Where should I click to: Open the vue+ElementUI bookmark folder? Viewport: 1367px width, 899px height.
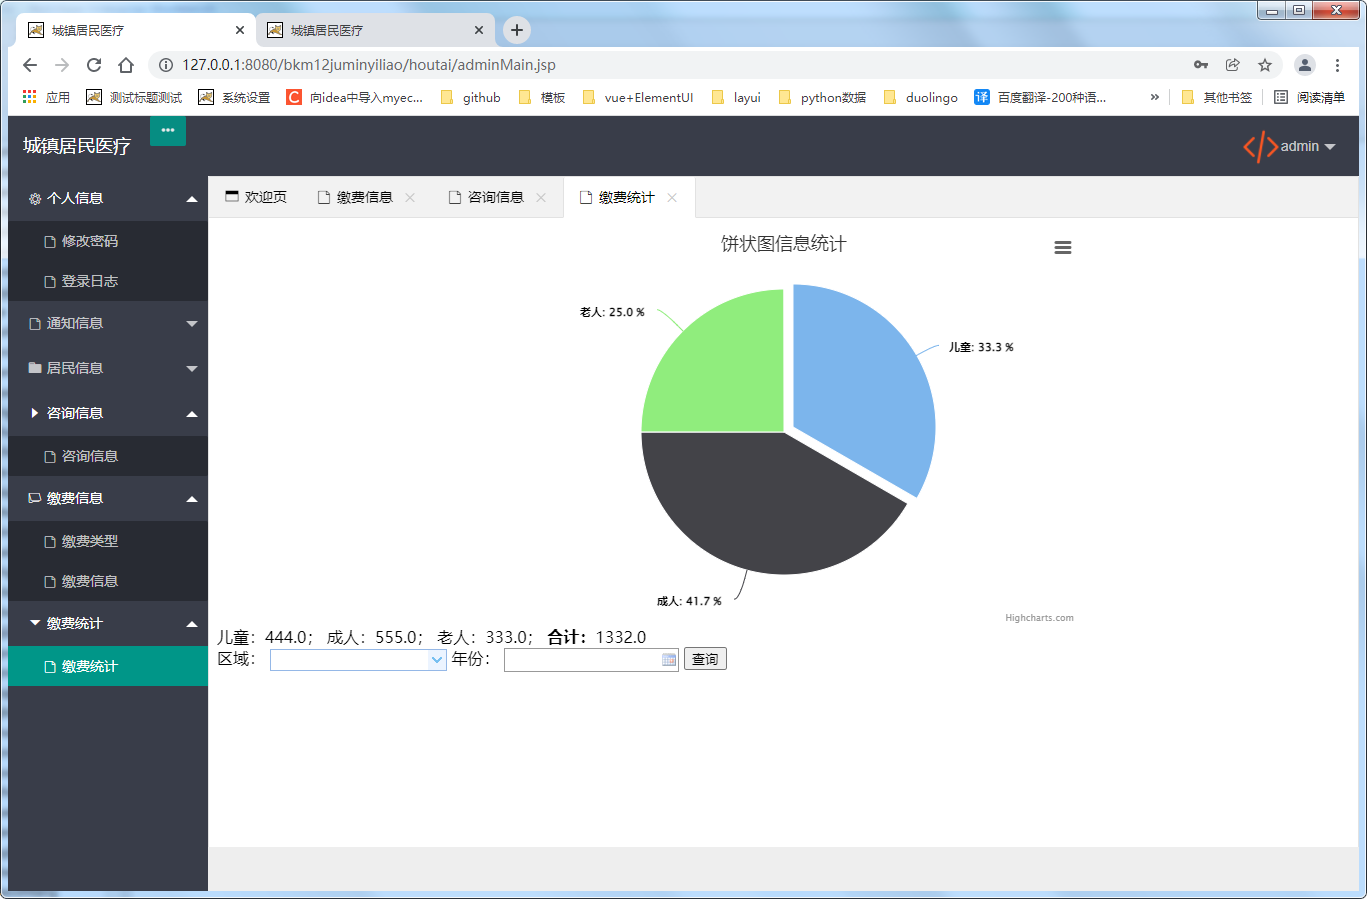point(638,97)
